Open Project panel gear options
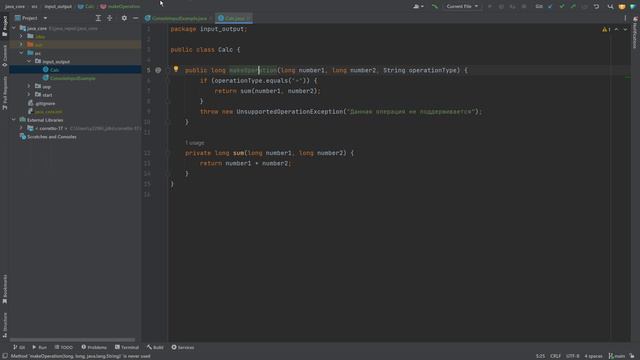This screenshot has width=640, height=360. point(124,18)
